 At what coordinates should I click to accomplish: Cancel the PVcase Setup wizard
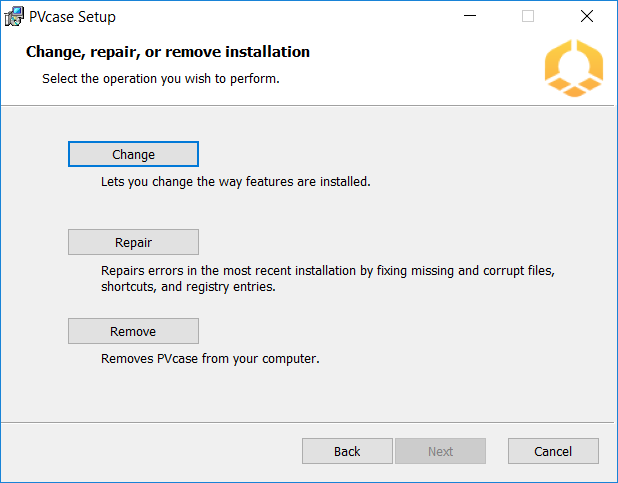click(553, 451)
